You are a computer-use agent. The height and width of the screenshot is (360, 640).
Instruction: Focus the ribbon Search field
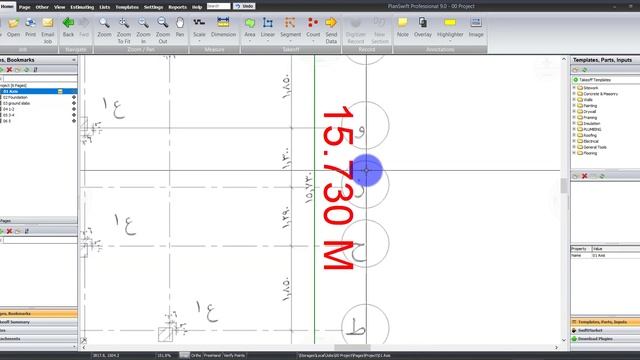click(x=218, y=6)
